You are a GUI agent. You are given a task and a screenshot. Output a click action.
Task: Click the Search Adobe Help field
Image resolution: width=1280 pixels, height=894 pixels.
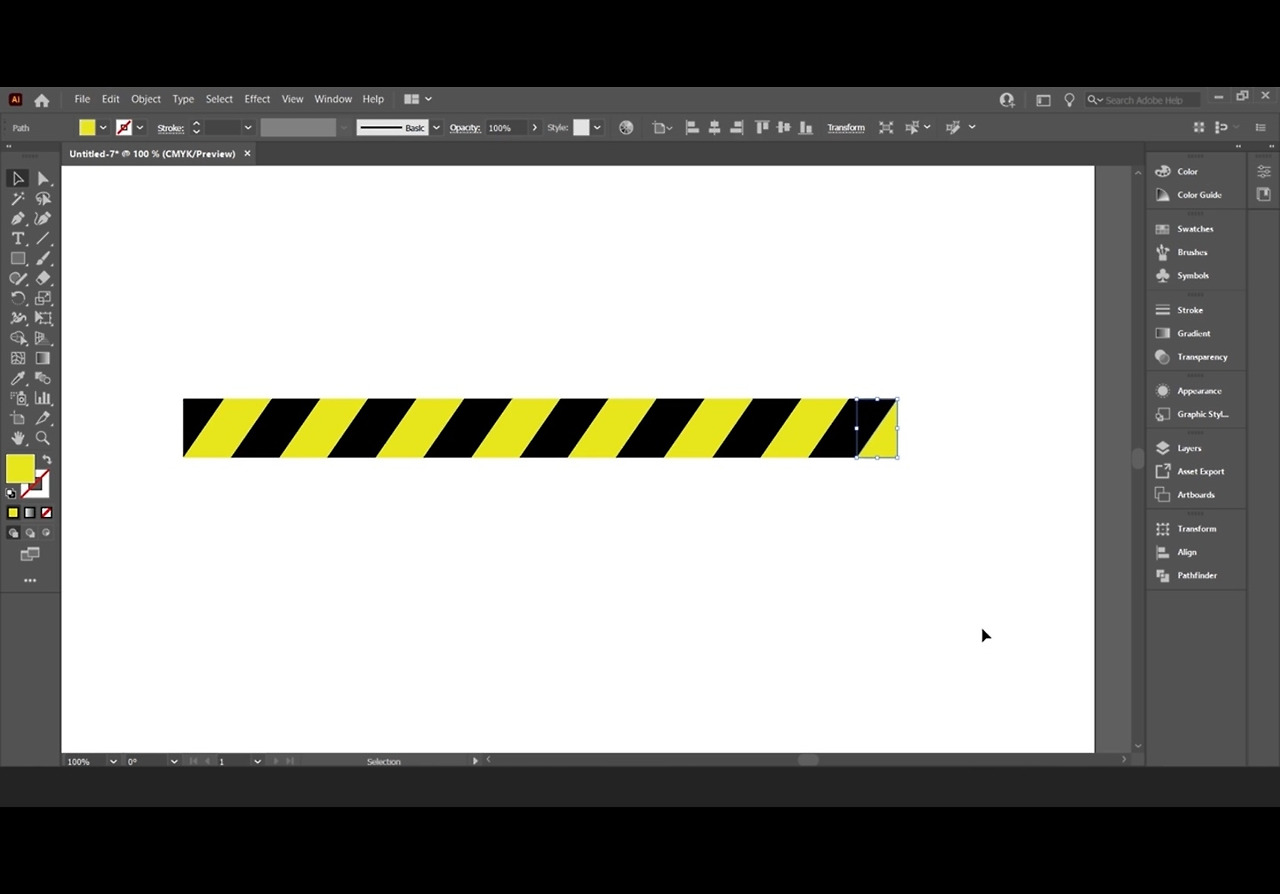click(1144, 100)
